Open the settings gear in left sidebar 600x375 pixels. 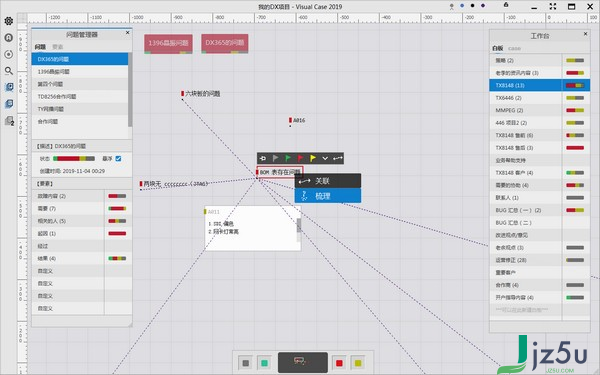point(8,21)
